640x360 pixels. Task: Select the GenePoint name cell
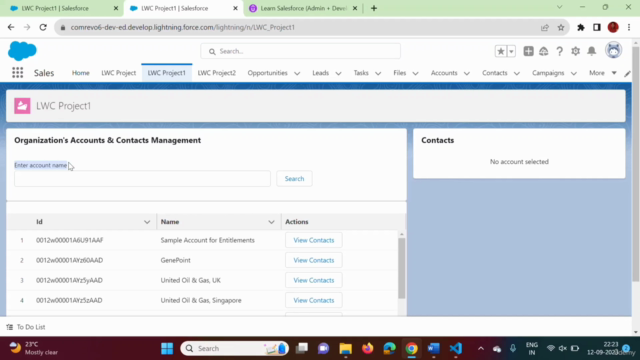176,260
